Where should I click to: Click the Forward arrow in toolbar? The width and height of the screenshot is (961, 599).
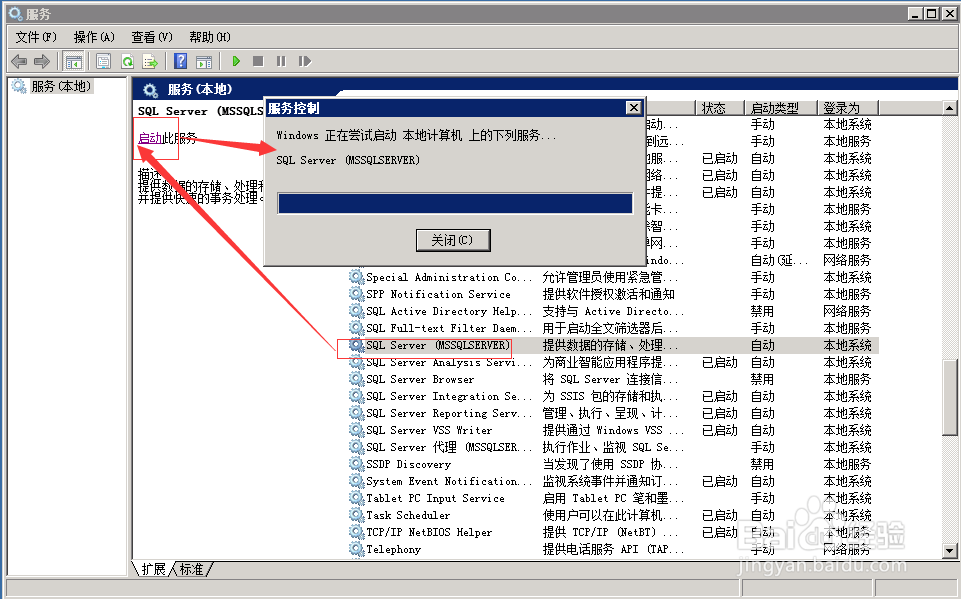(x=42, y=61)
